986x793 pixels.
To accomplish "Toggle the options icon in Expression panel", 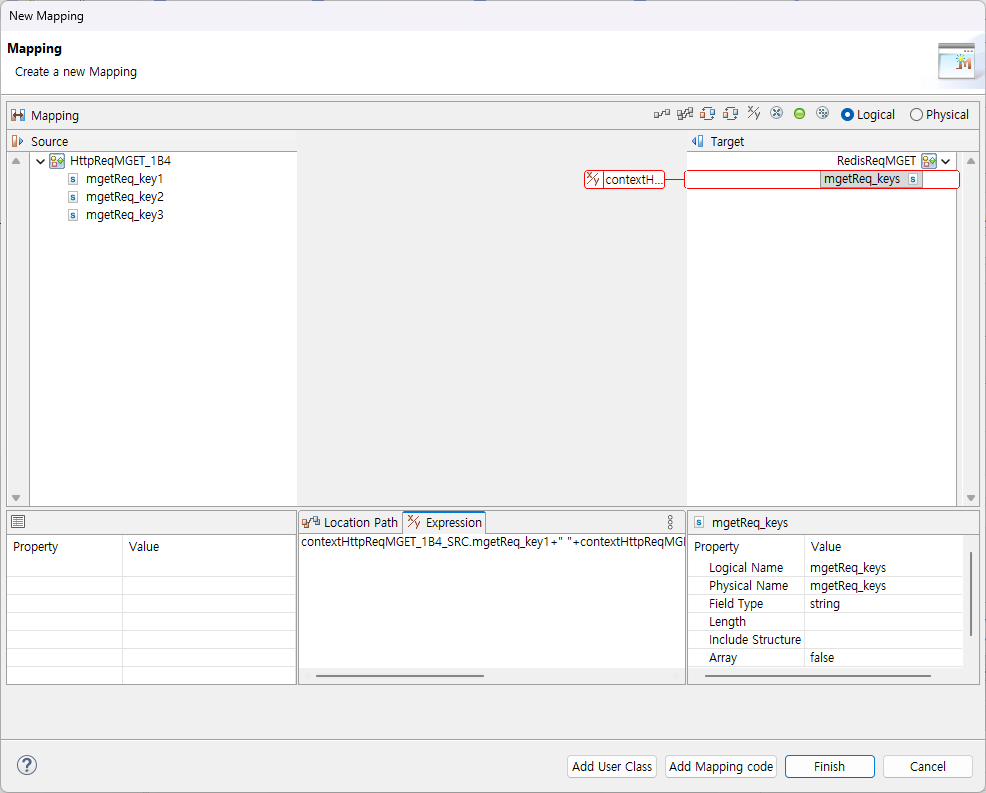I will tap(669, 521).
